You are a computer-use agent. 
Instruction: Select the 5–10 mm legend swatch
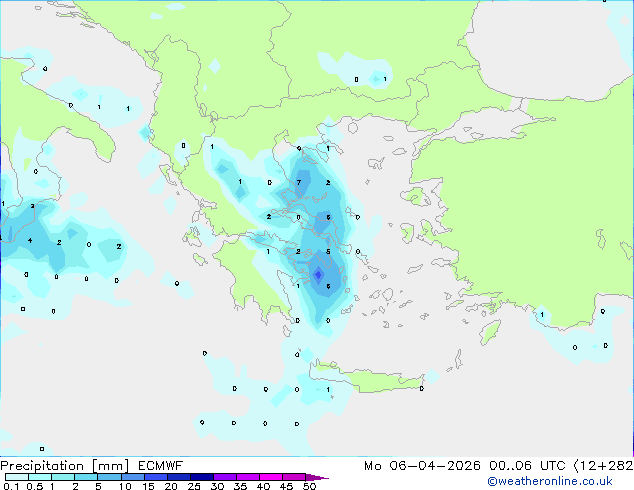pos(109,477)
